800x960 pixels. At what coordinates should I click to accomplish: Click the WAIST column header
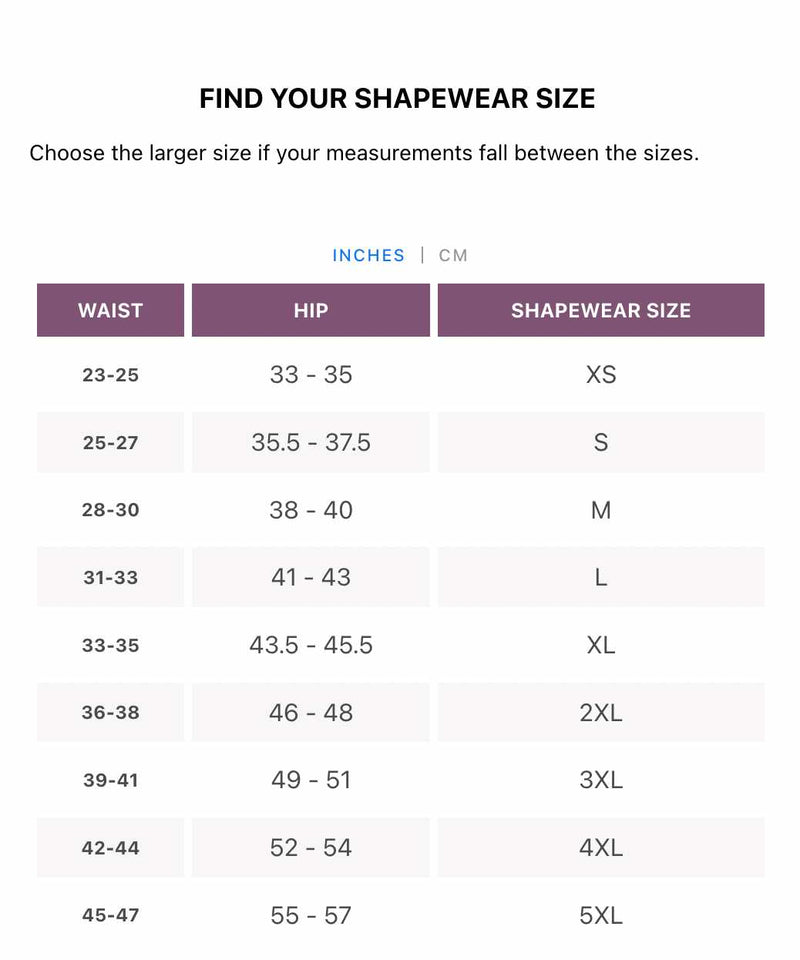coord(109,310)
